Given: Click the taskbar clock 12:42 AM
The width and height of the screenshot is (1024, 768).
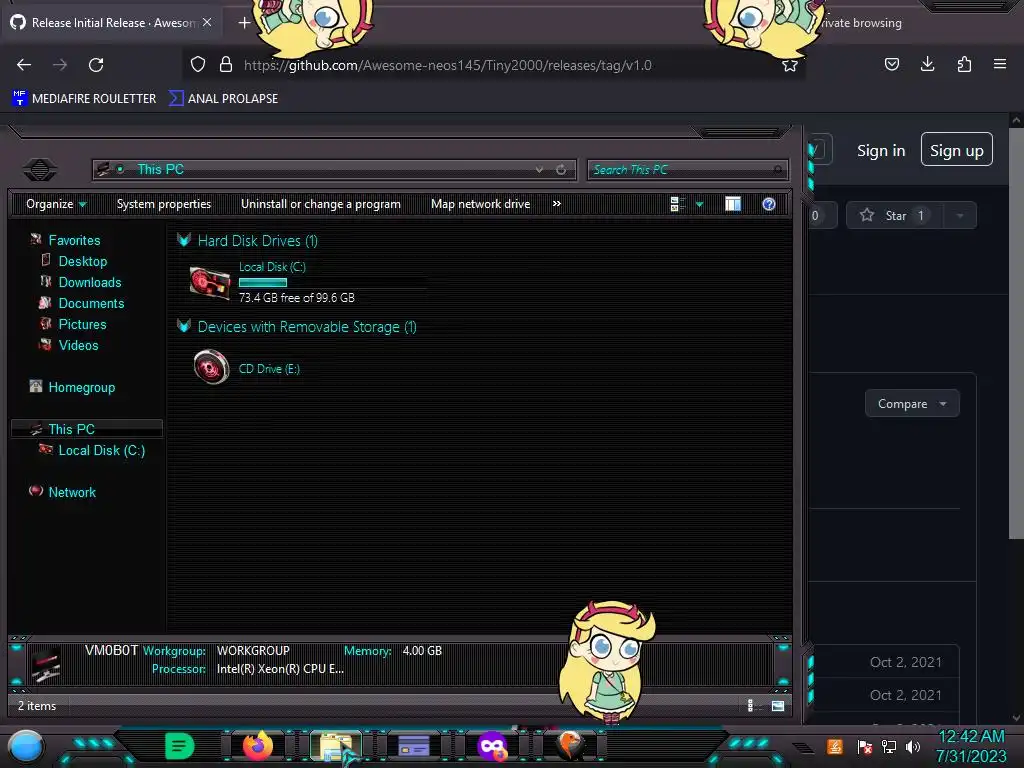Looking at the screenshot, I should coord(971,737).
